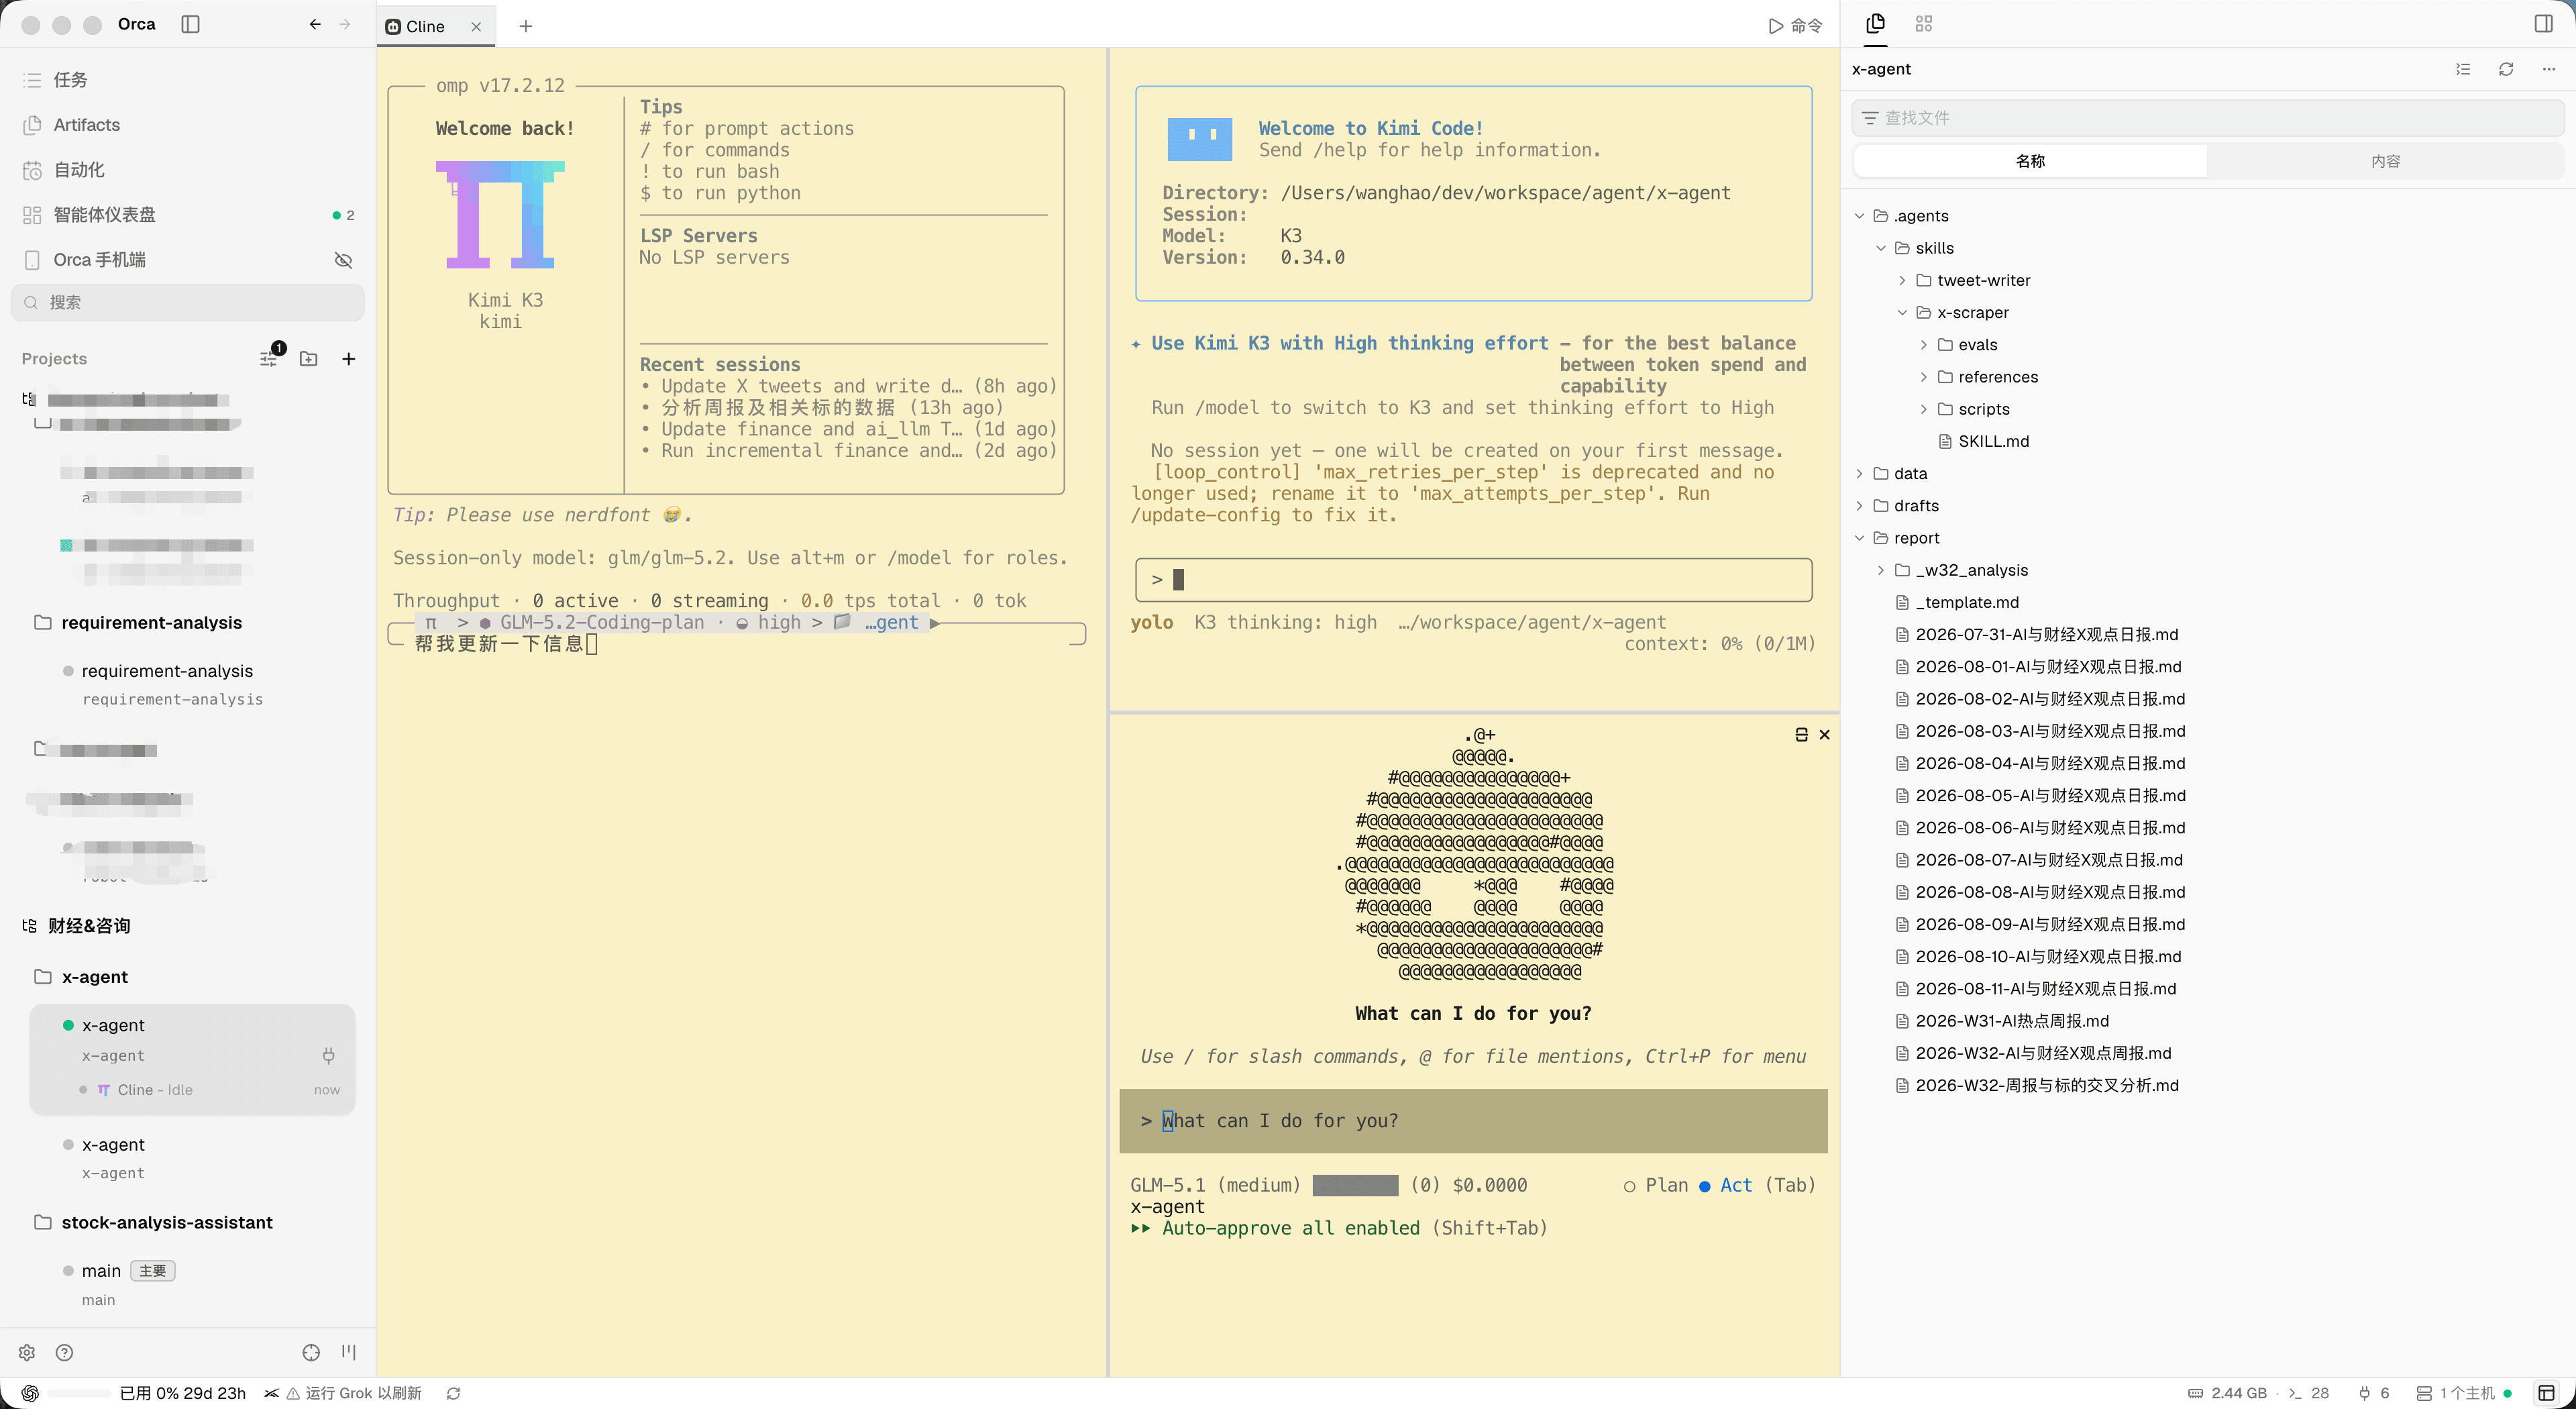Open the grid view panel icon
Screen dimensions: 2576x1409
coord(1923,24)
